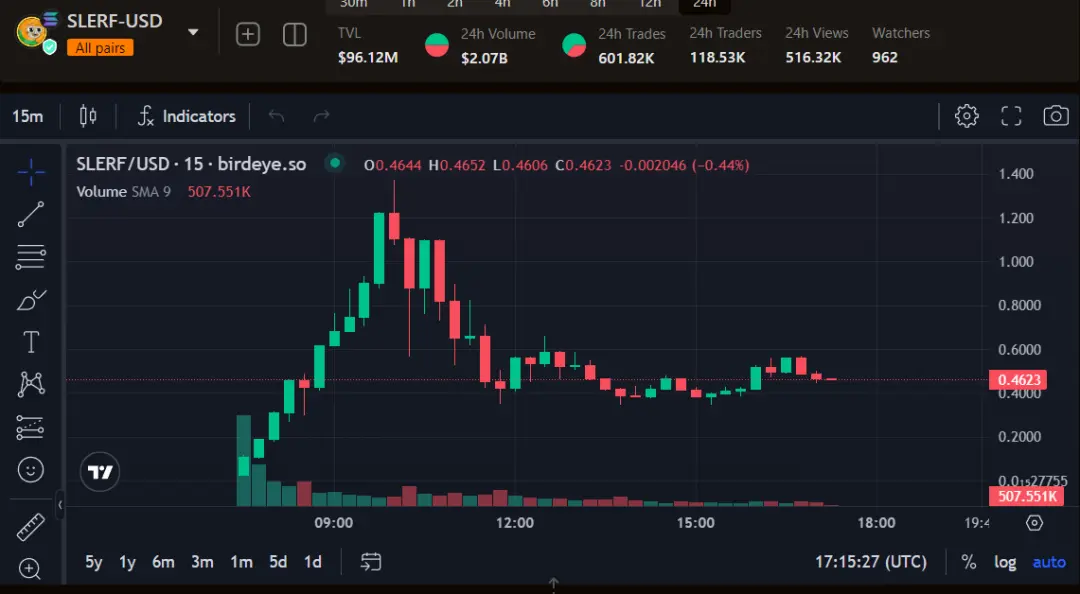Click the 1.200 price axis label
Screen dimensions: 1080x594
point(1016,218)
